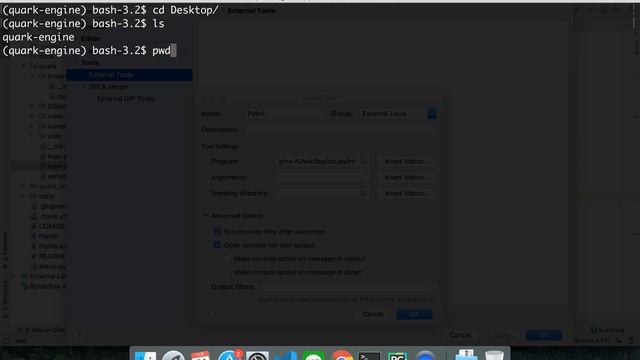
Task: Open Terminal icon in the Dock
Action: click(x=370, y=356)
